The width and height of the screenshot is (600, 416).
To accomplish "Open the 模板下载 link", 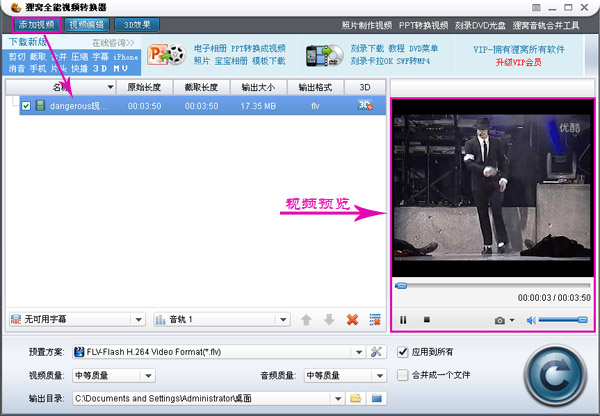I will tap(269, 61).
